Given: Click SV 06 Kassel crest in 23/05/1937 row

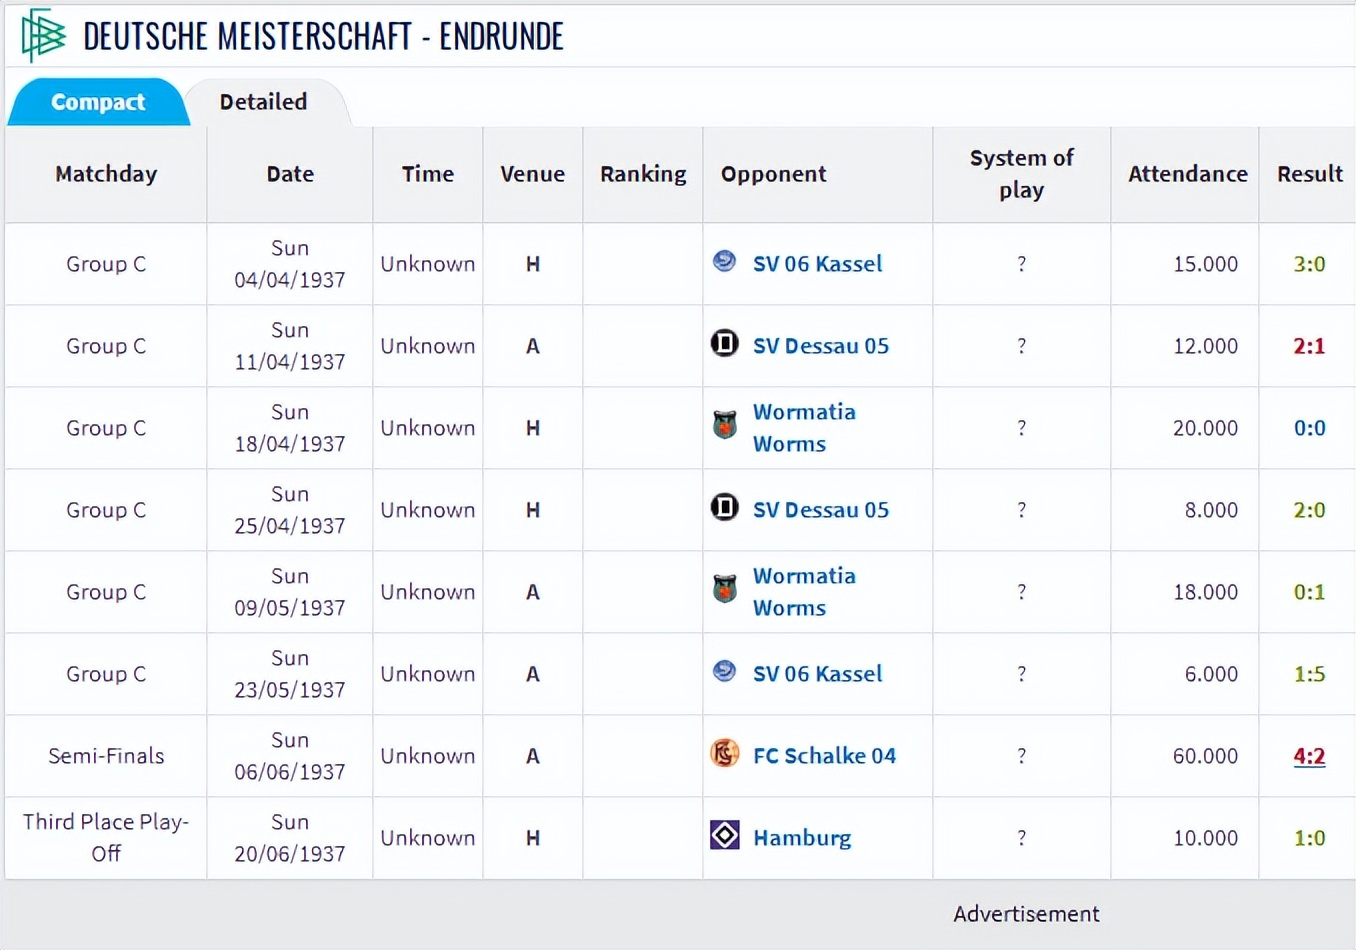Looking at the screenshot, I should (x=724, y=672).
